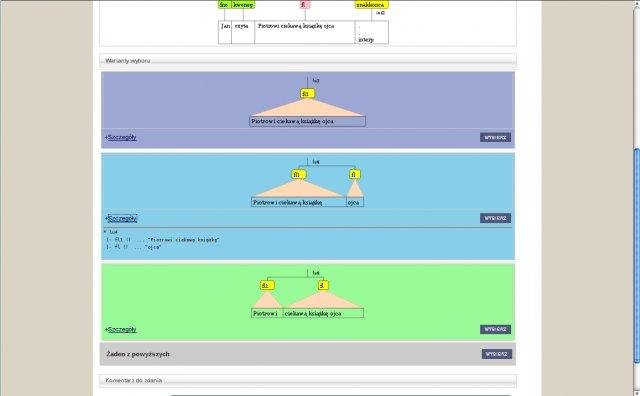Click the detail line with "Piotrowi ciekawą książkę"

point(163,240)
